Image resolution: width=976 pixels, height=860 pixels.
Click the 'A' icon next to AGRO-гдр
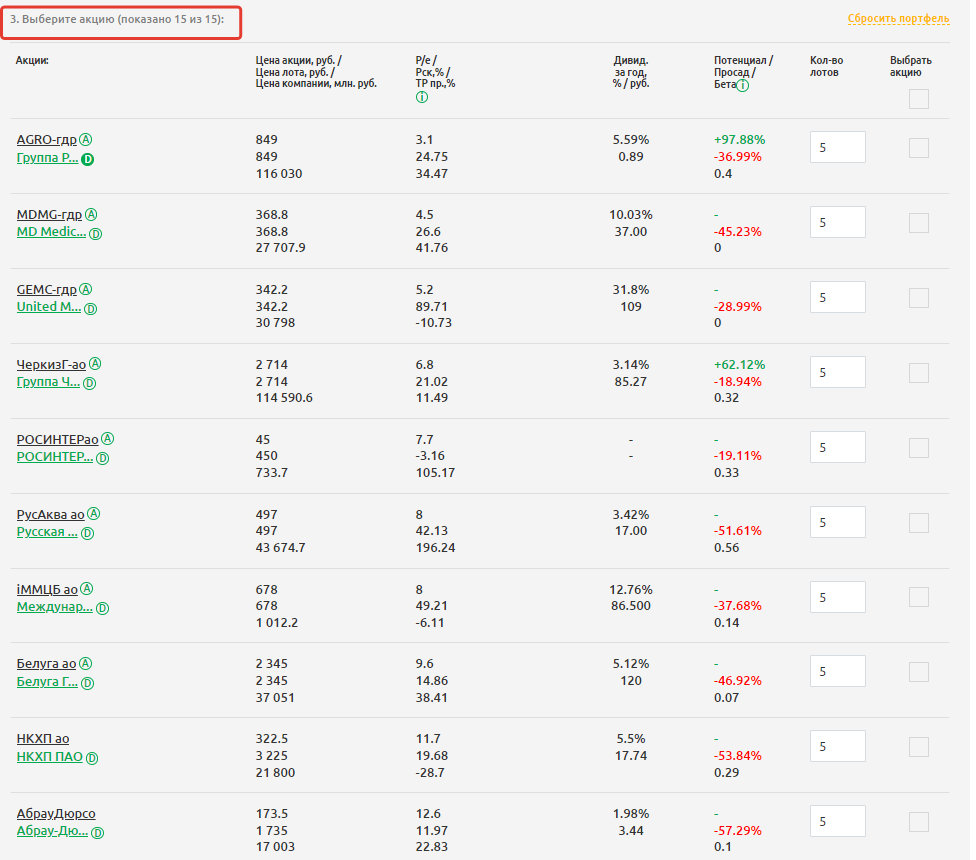tap(86, 139)
